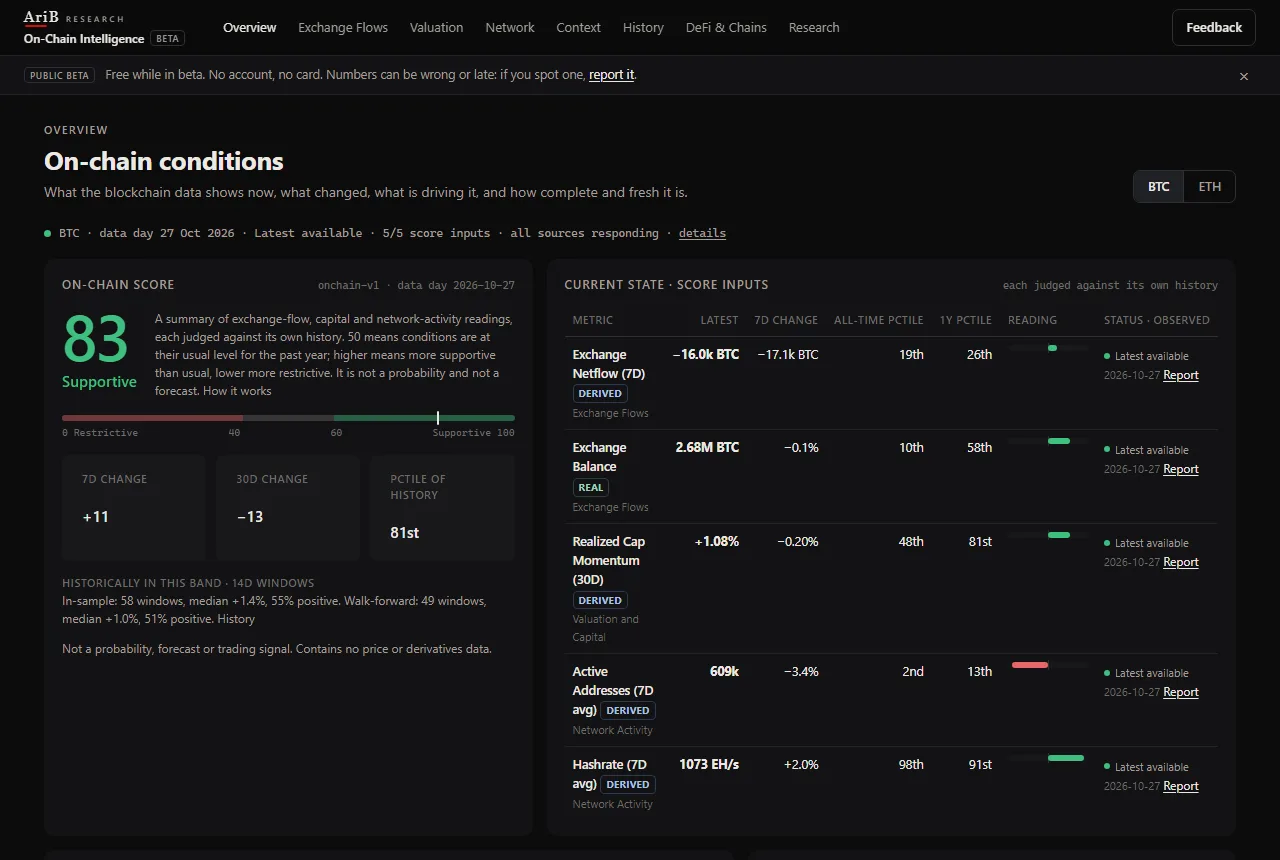The height and width of the screenshot is (860, 1280).
Task: Click the 1073 EH/s hashrate value
Action: tap(709, 765)
